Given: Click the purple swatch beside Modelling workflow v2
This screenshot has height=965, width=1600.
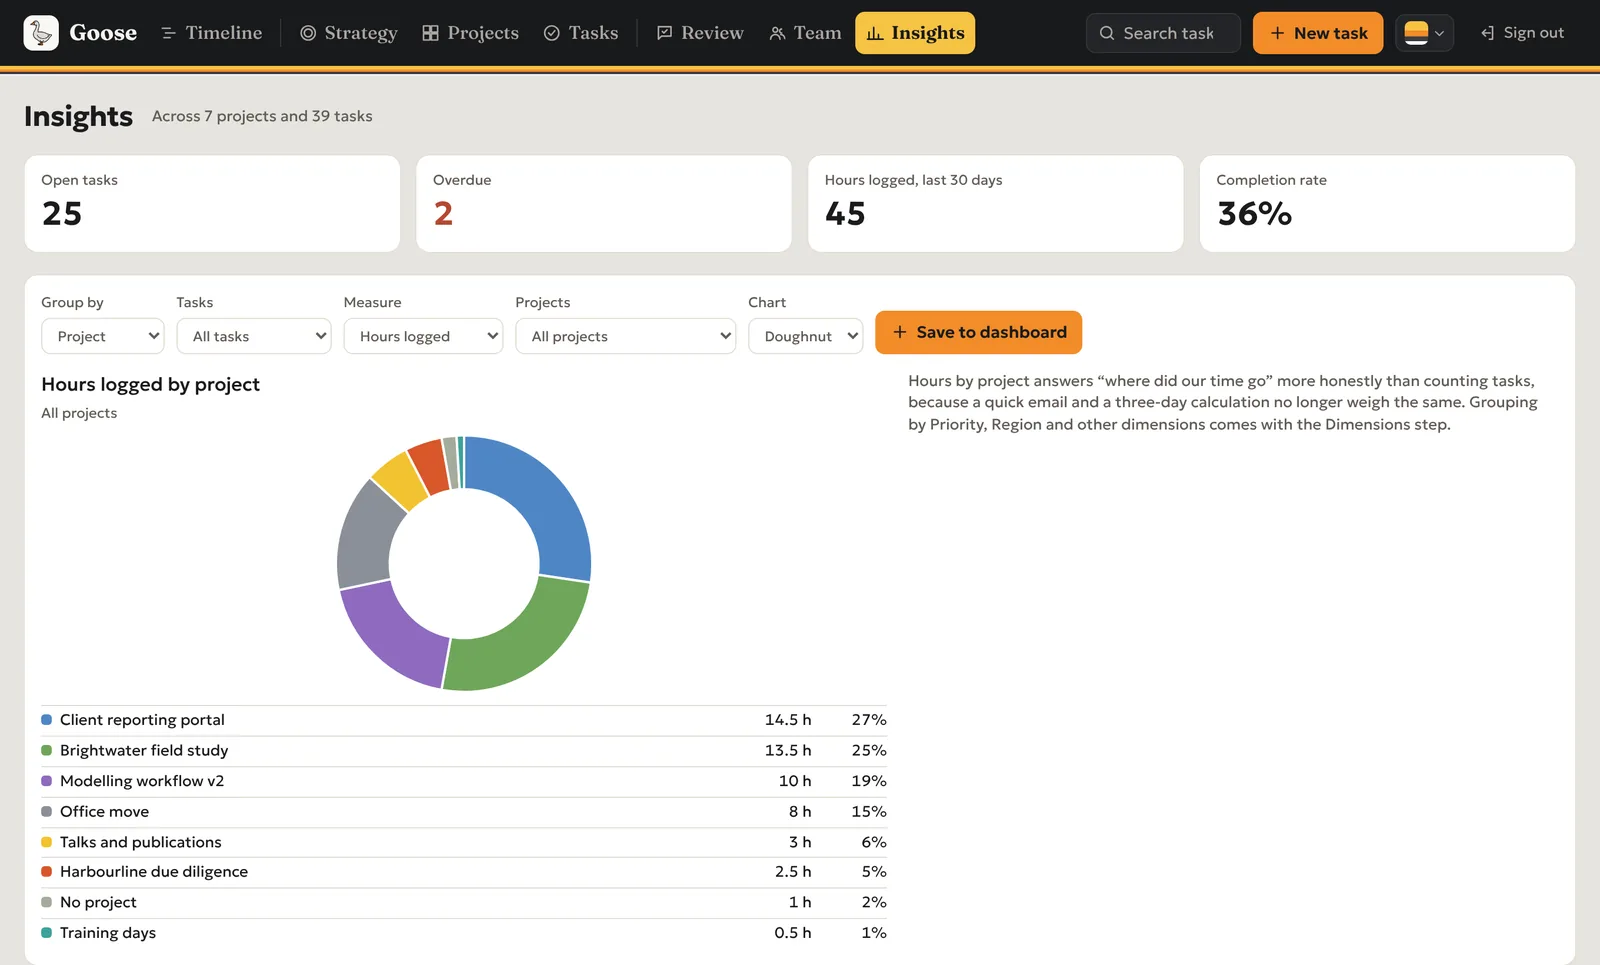Looking at the screenshot, I should click(46, 781).
